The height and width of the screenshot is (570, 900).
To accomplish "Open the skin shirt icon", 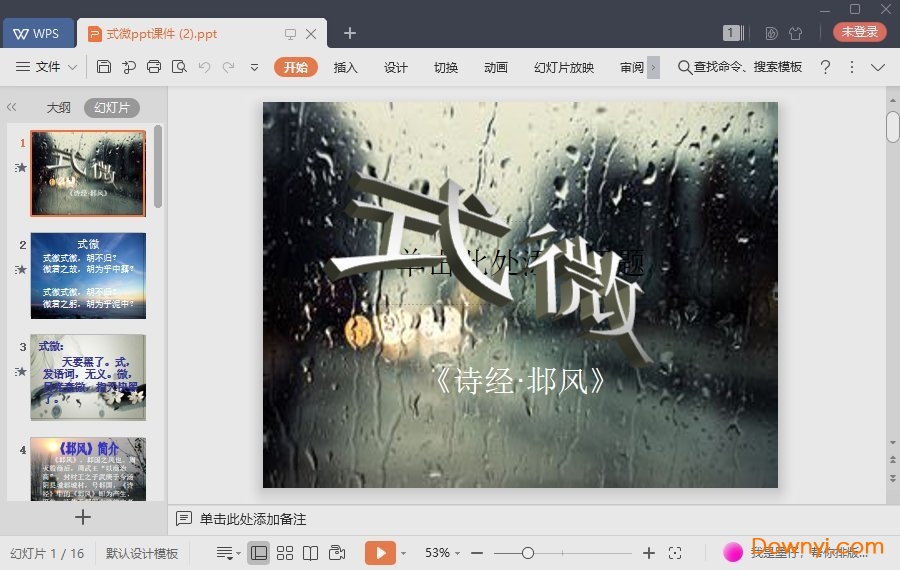I will coord(796,33).
